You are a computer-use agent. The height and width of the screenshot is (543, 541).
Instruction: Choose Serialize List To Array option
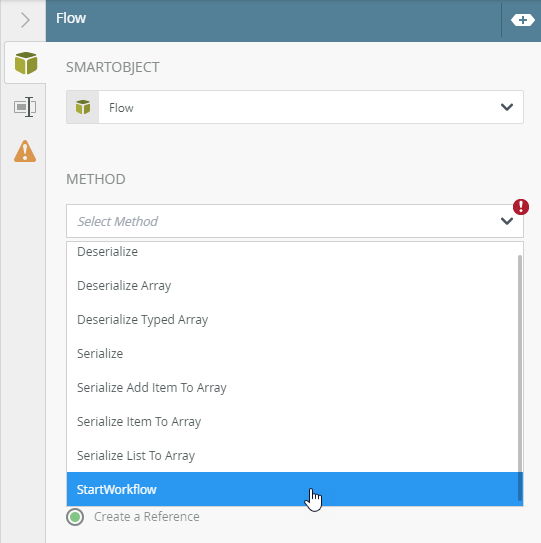293,455
